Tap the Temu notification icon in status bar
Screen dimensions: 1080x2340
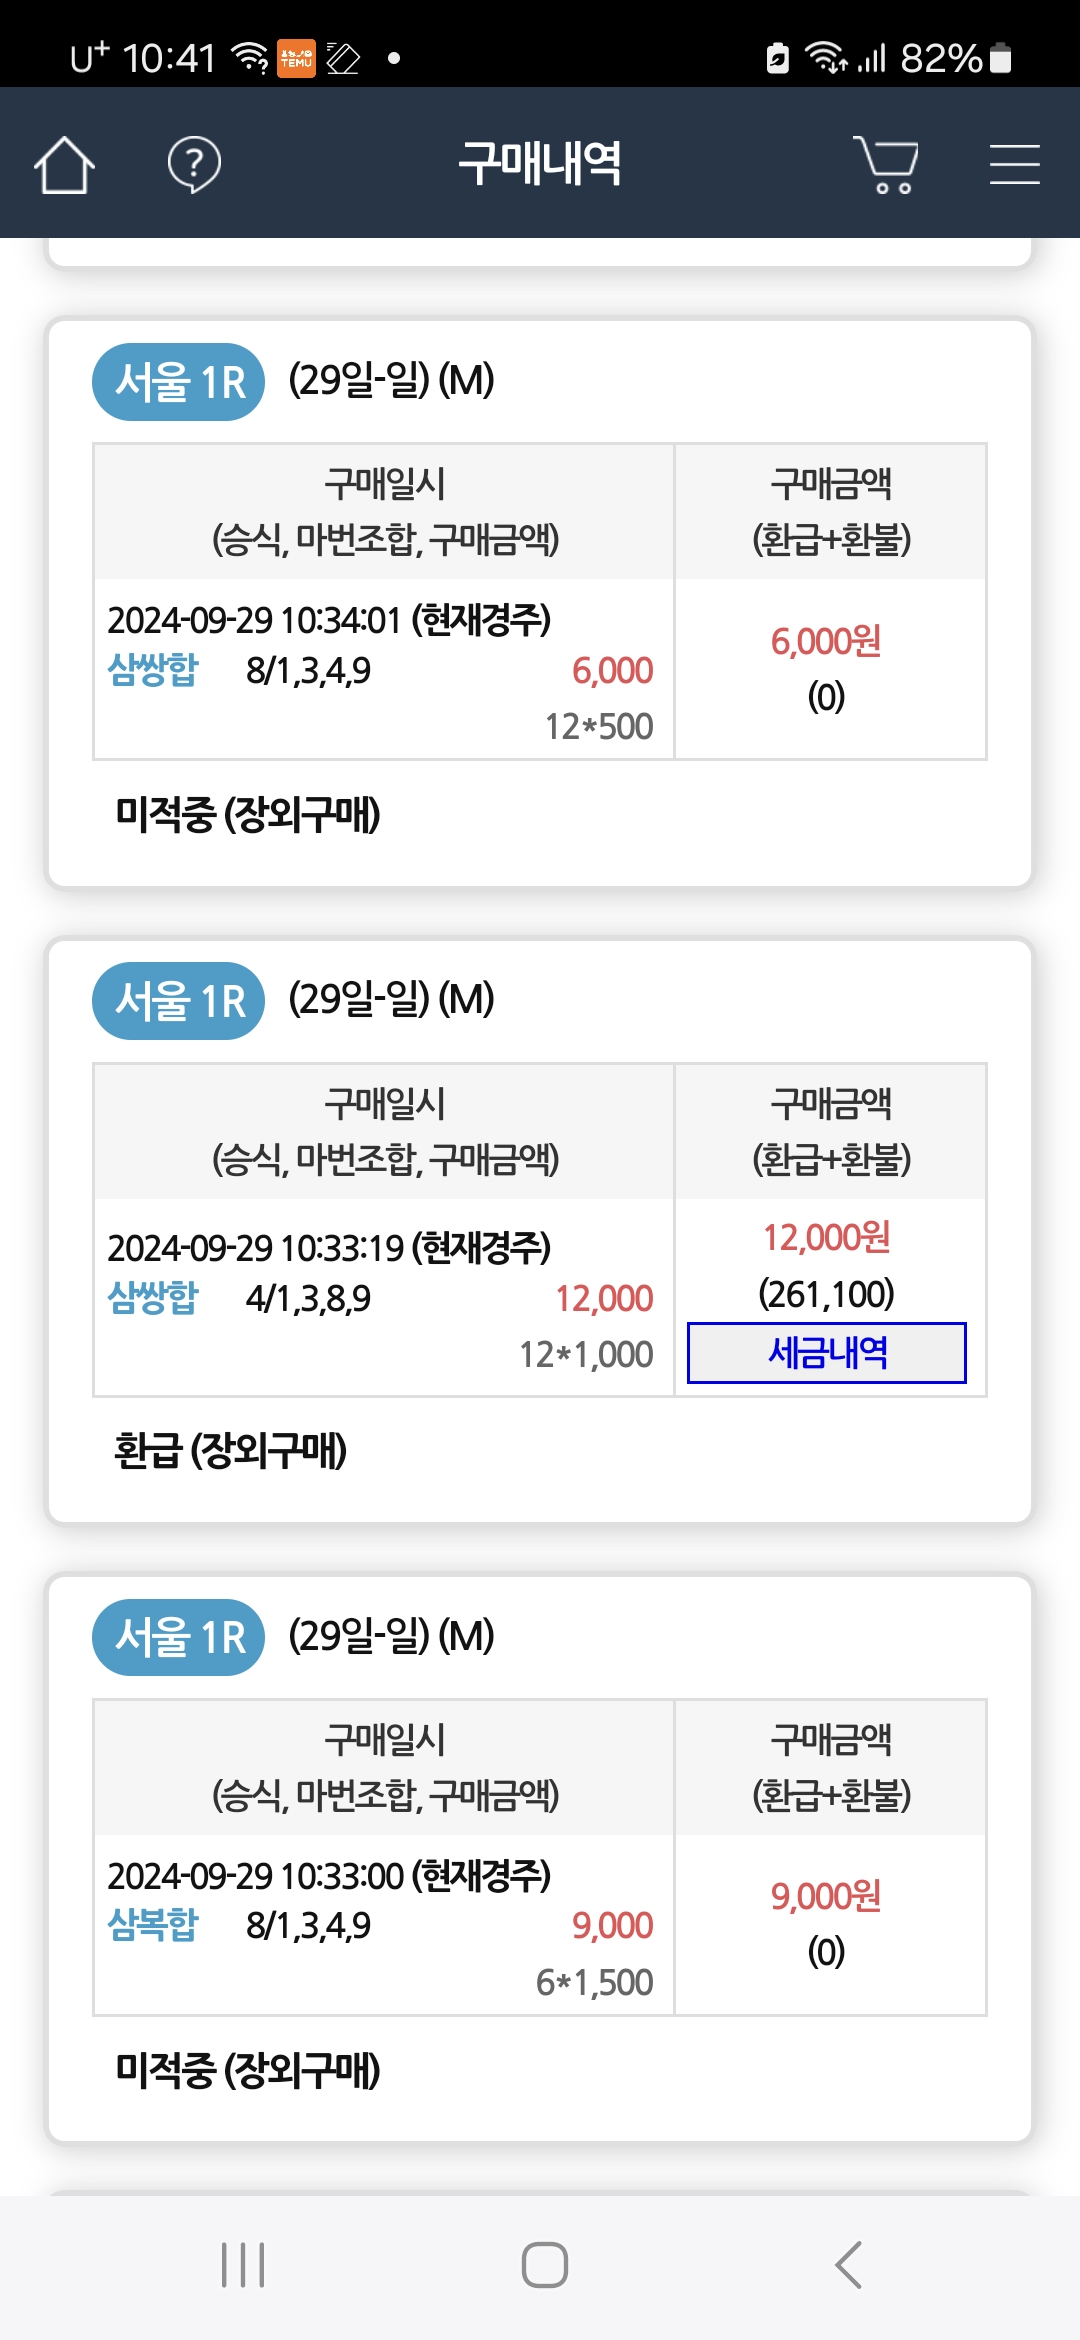click(296, 58)
